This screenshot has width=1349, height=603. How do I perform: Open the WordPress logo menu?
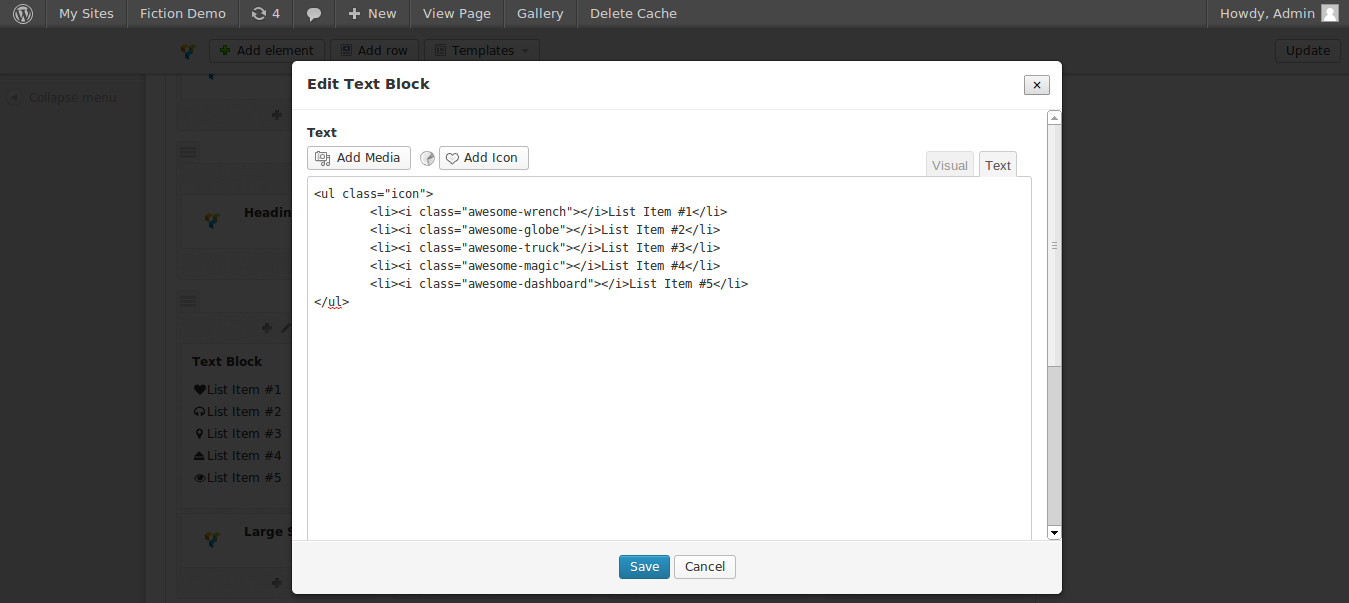coord(23,14)
